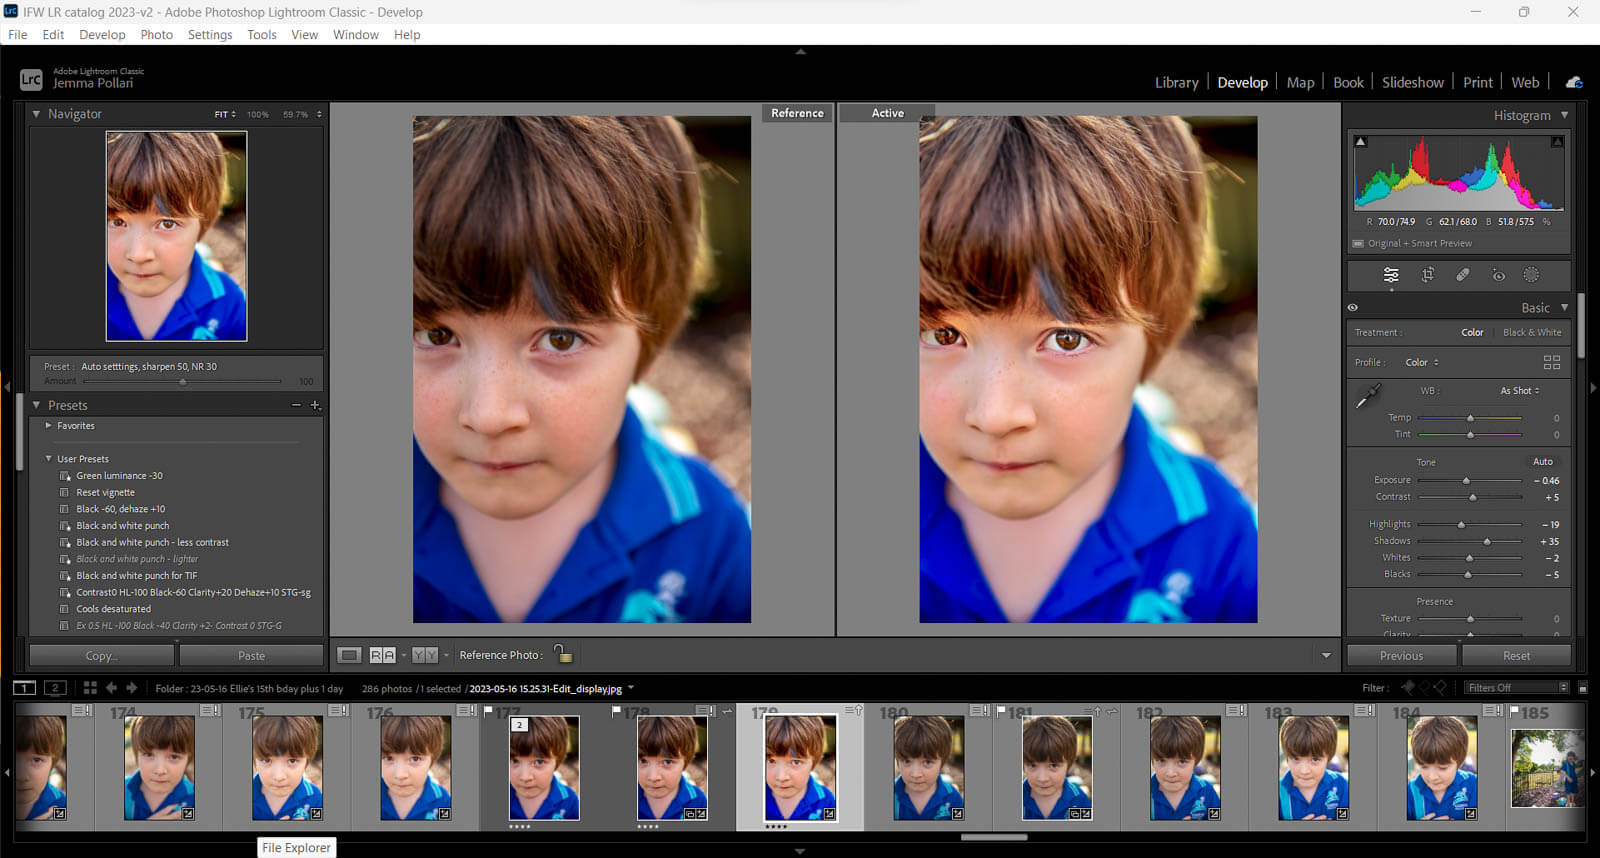Screen dimensions: 1600x858
Task: Open the WB As Shot dropdown
Action: [1519, 391]
